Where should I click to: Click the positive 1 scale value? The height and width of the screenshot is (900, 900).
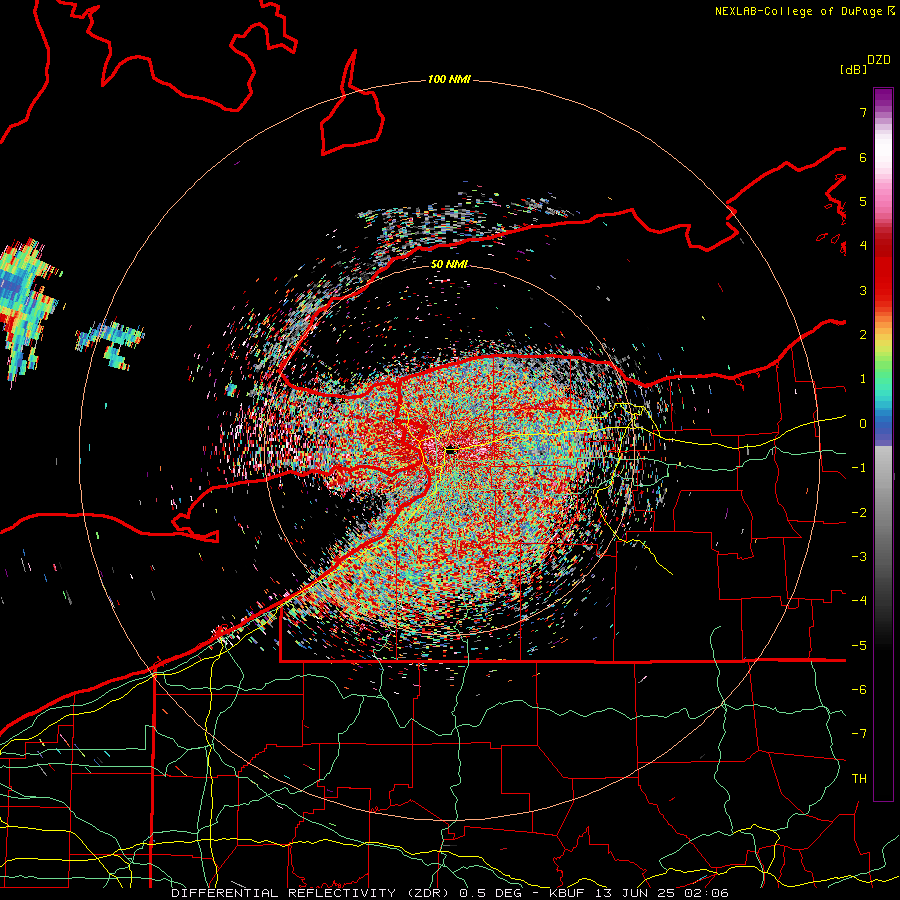[863, 379]
